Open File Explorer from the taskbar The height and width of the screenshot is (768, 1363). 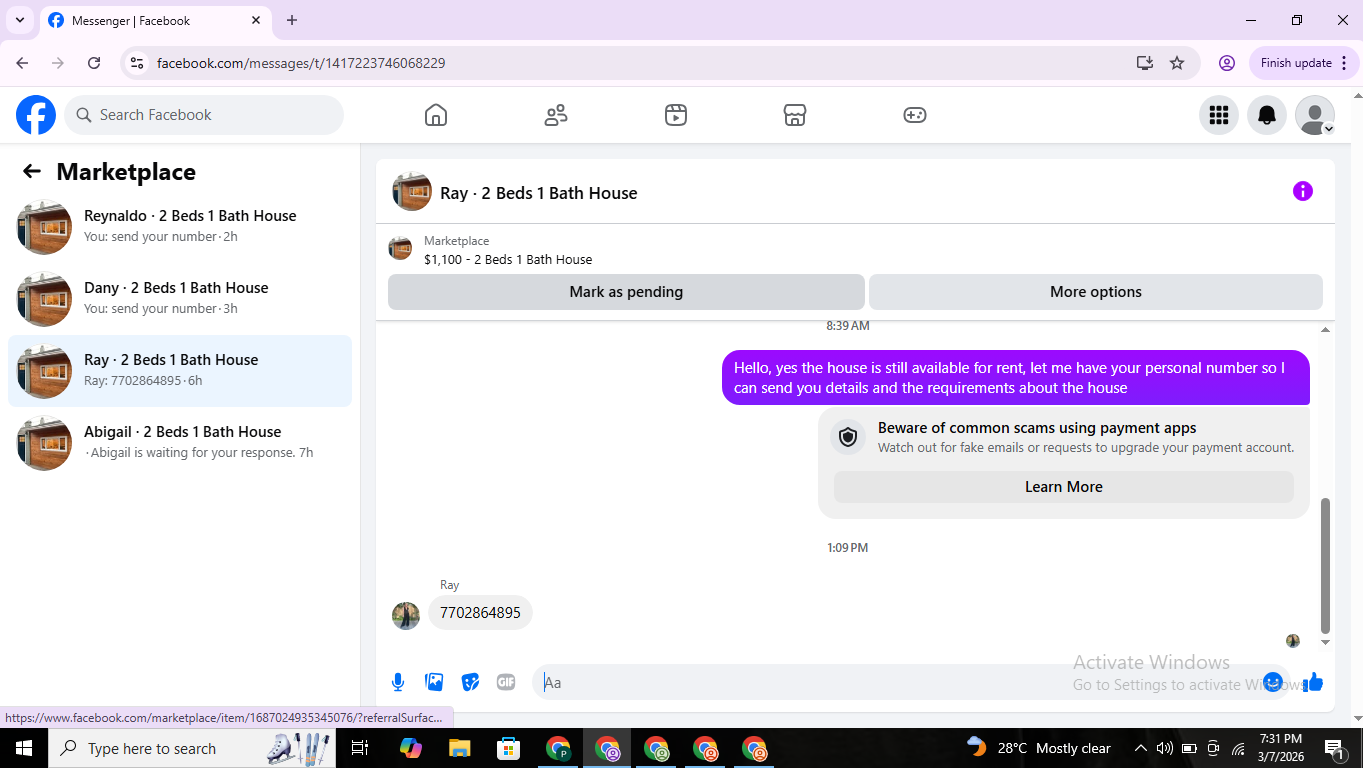pyautogui.click(x=459, y=748)
